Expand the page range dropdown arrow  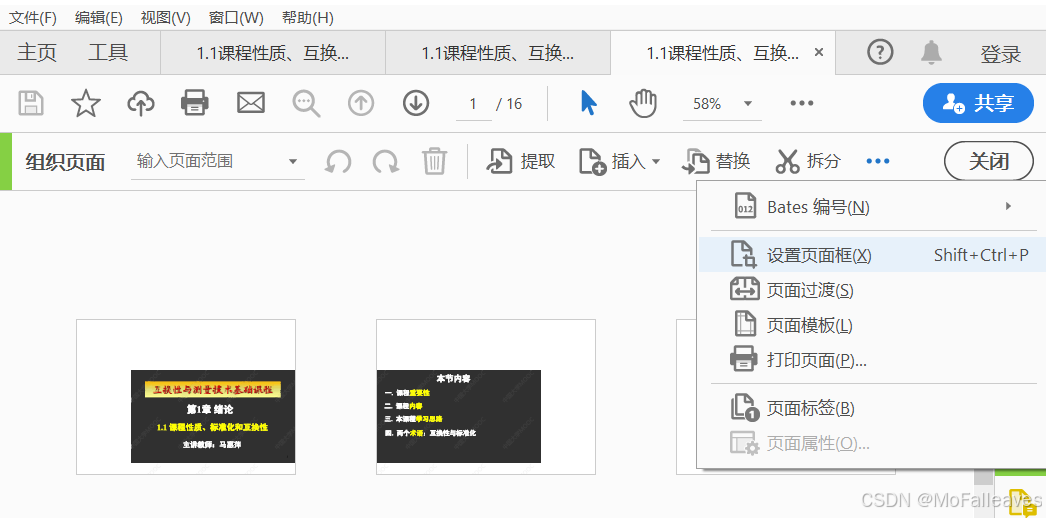pos(292,161)
